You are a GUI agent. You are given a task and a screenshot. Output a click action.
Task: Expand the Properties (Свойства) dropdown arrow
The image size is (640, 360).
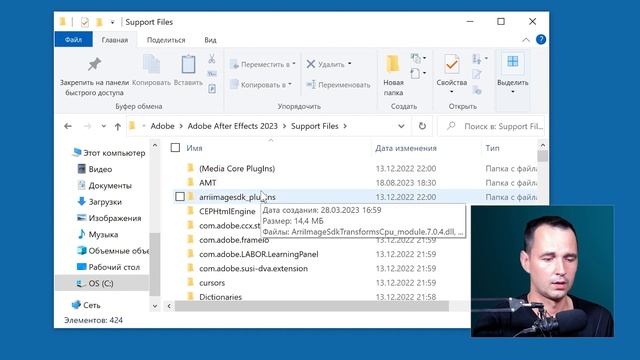(451, 92)
